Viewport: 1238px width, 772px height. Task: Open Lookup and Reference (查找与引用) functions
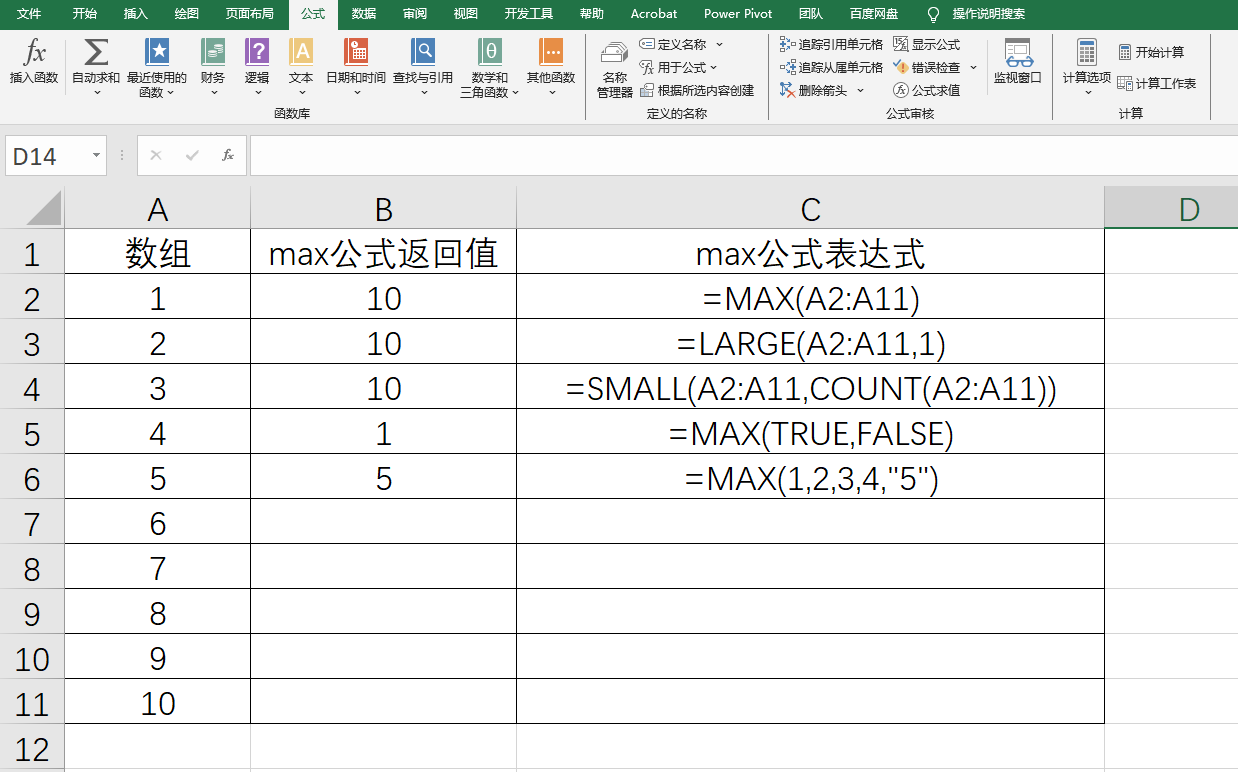pyautogui.click(x=423, y=68)
